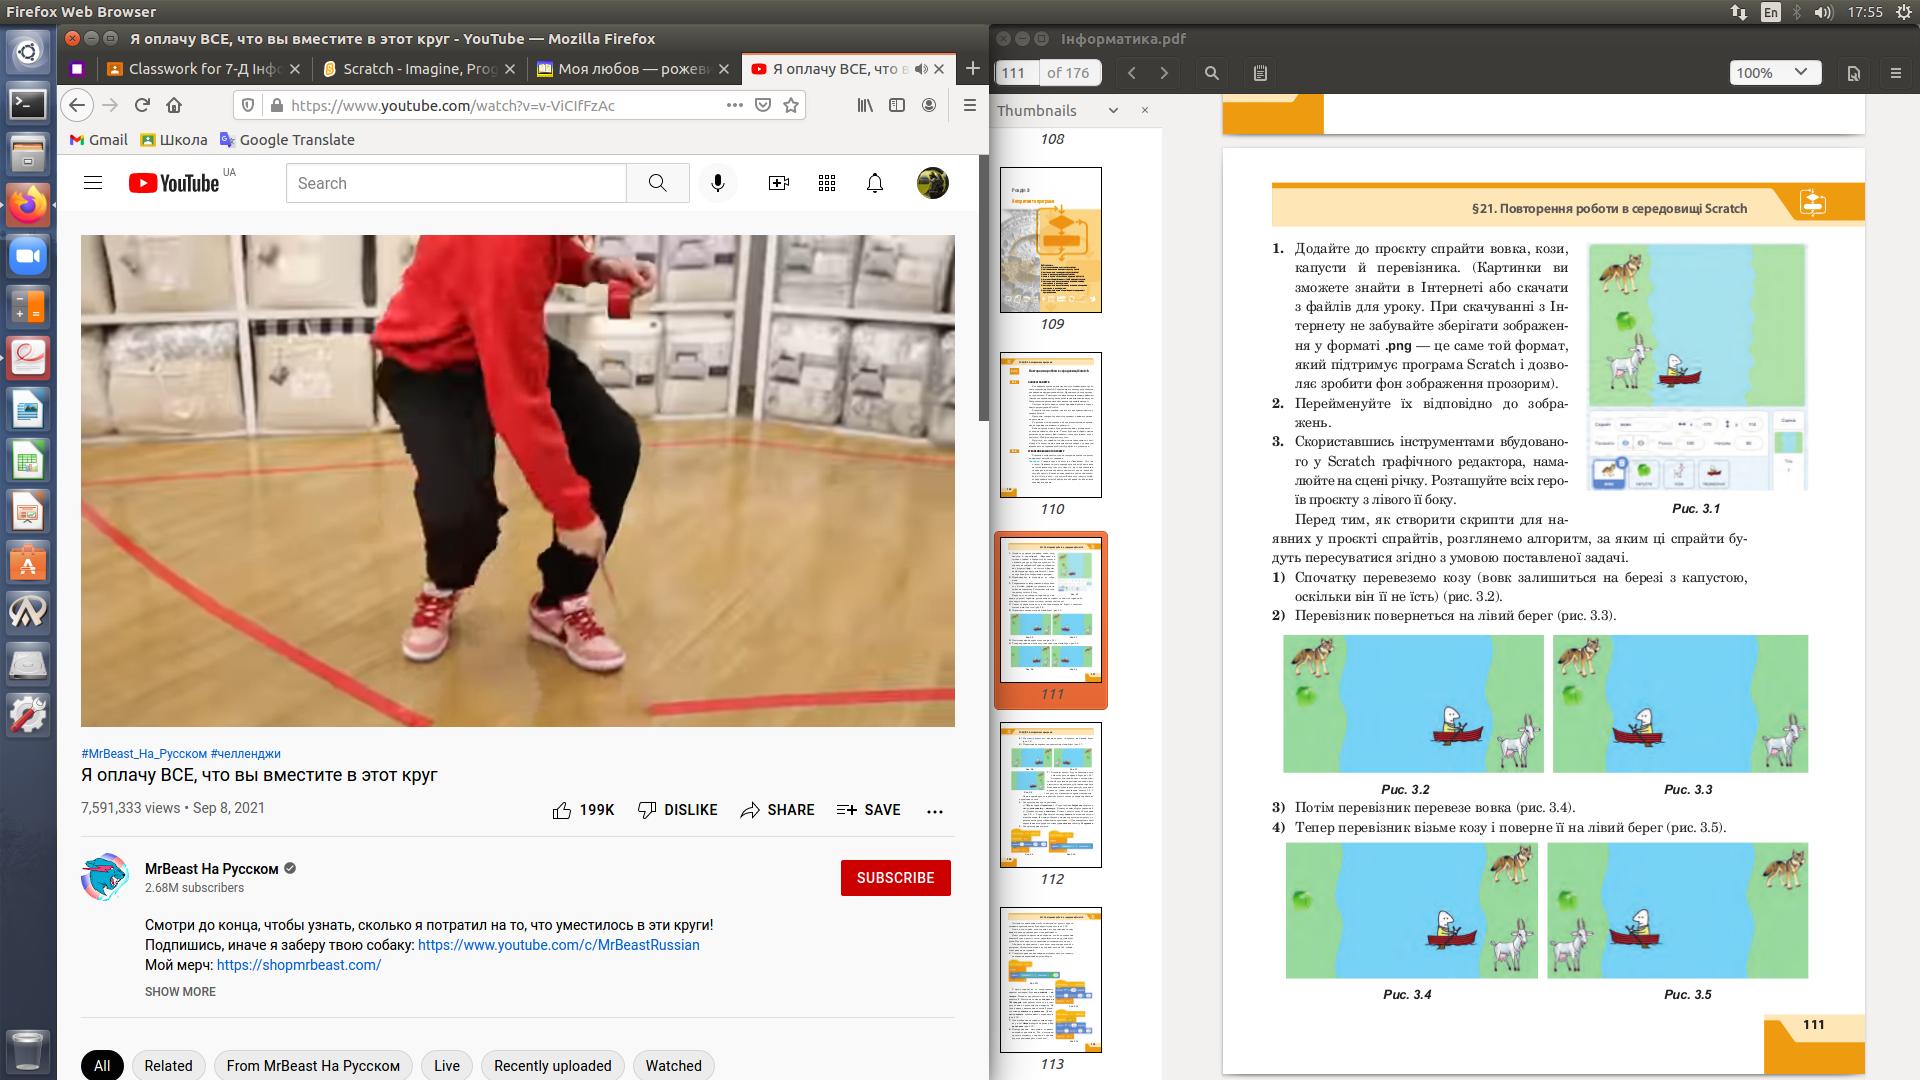Expand description with SHOW MORE
This screenshot has height=1080, width=1920.
[180, 992]
